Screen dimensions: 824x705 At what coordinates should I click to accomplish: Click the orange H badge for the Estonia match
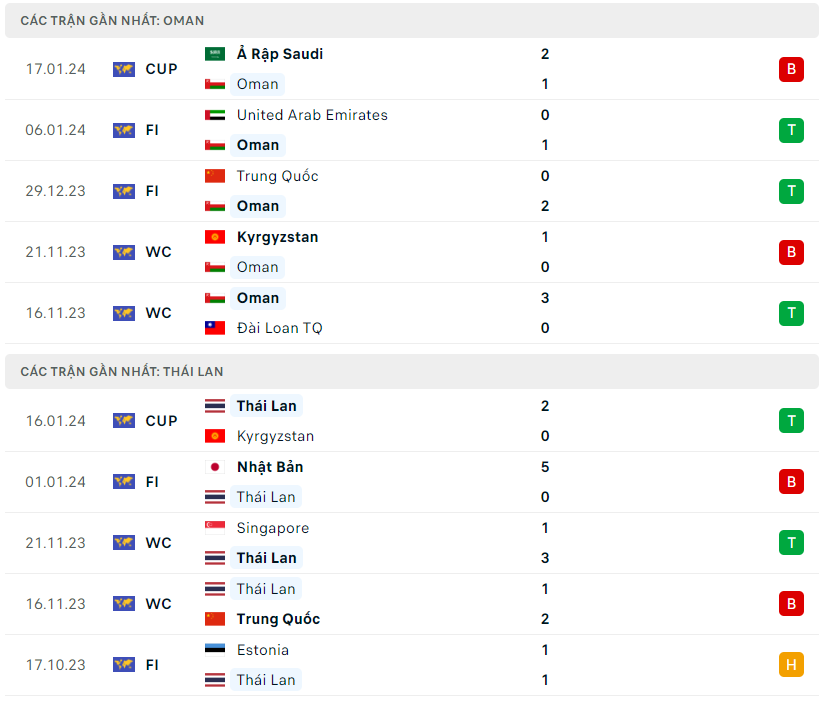pos(791,665)
